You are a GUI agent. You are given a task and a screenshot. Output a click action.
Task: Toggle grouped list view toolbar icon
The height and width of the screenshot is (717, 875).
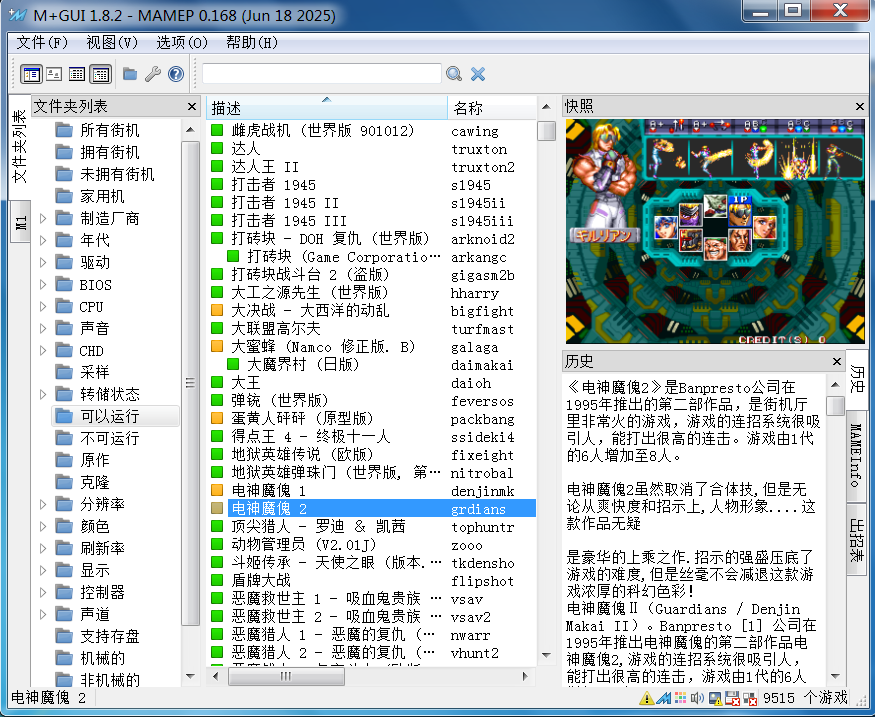coord(100,74)
